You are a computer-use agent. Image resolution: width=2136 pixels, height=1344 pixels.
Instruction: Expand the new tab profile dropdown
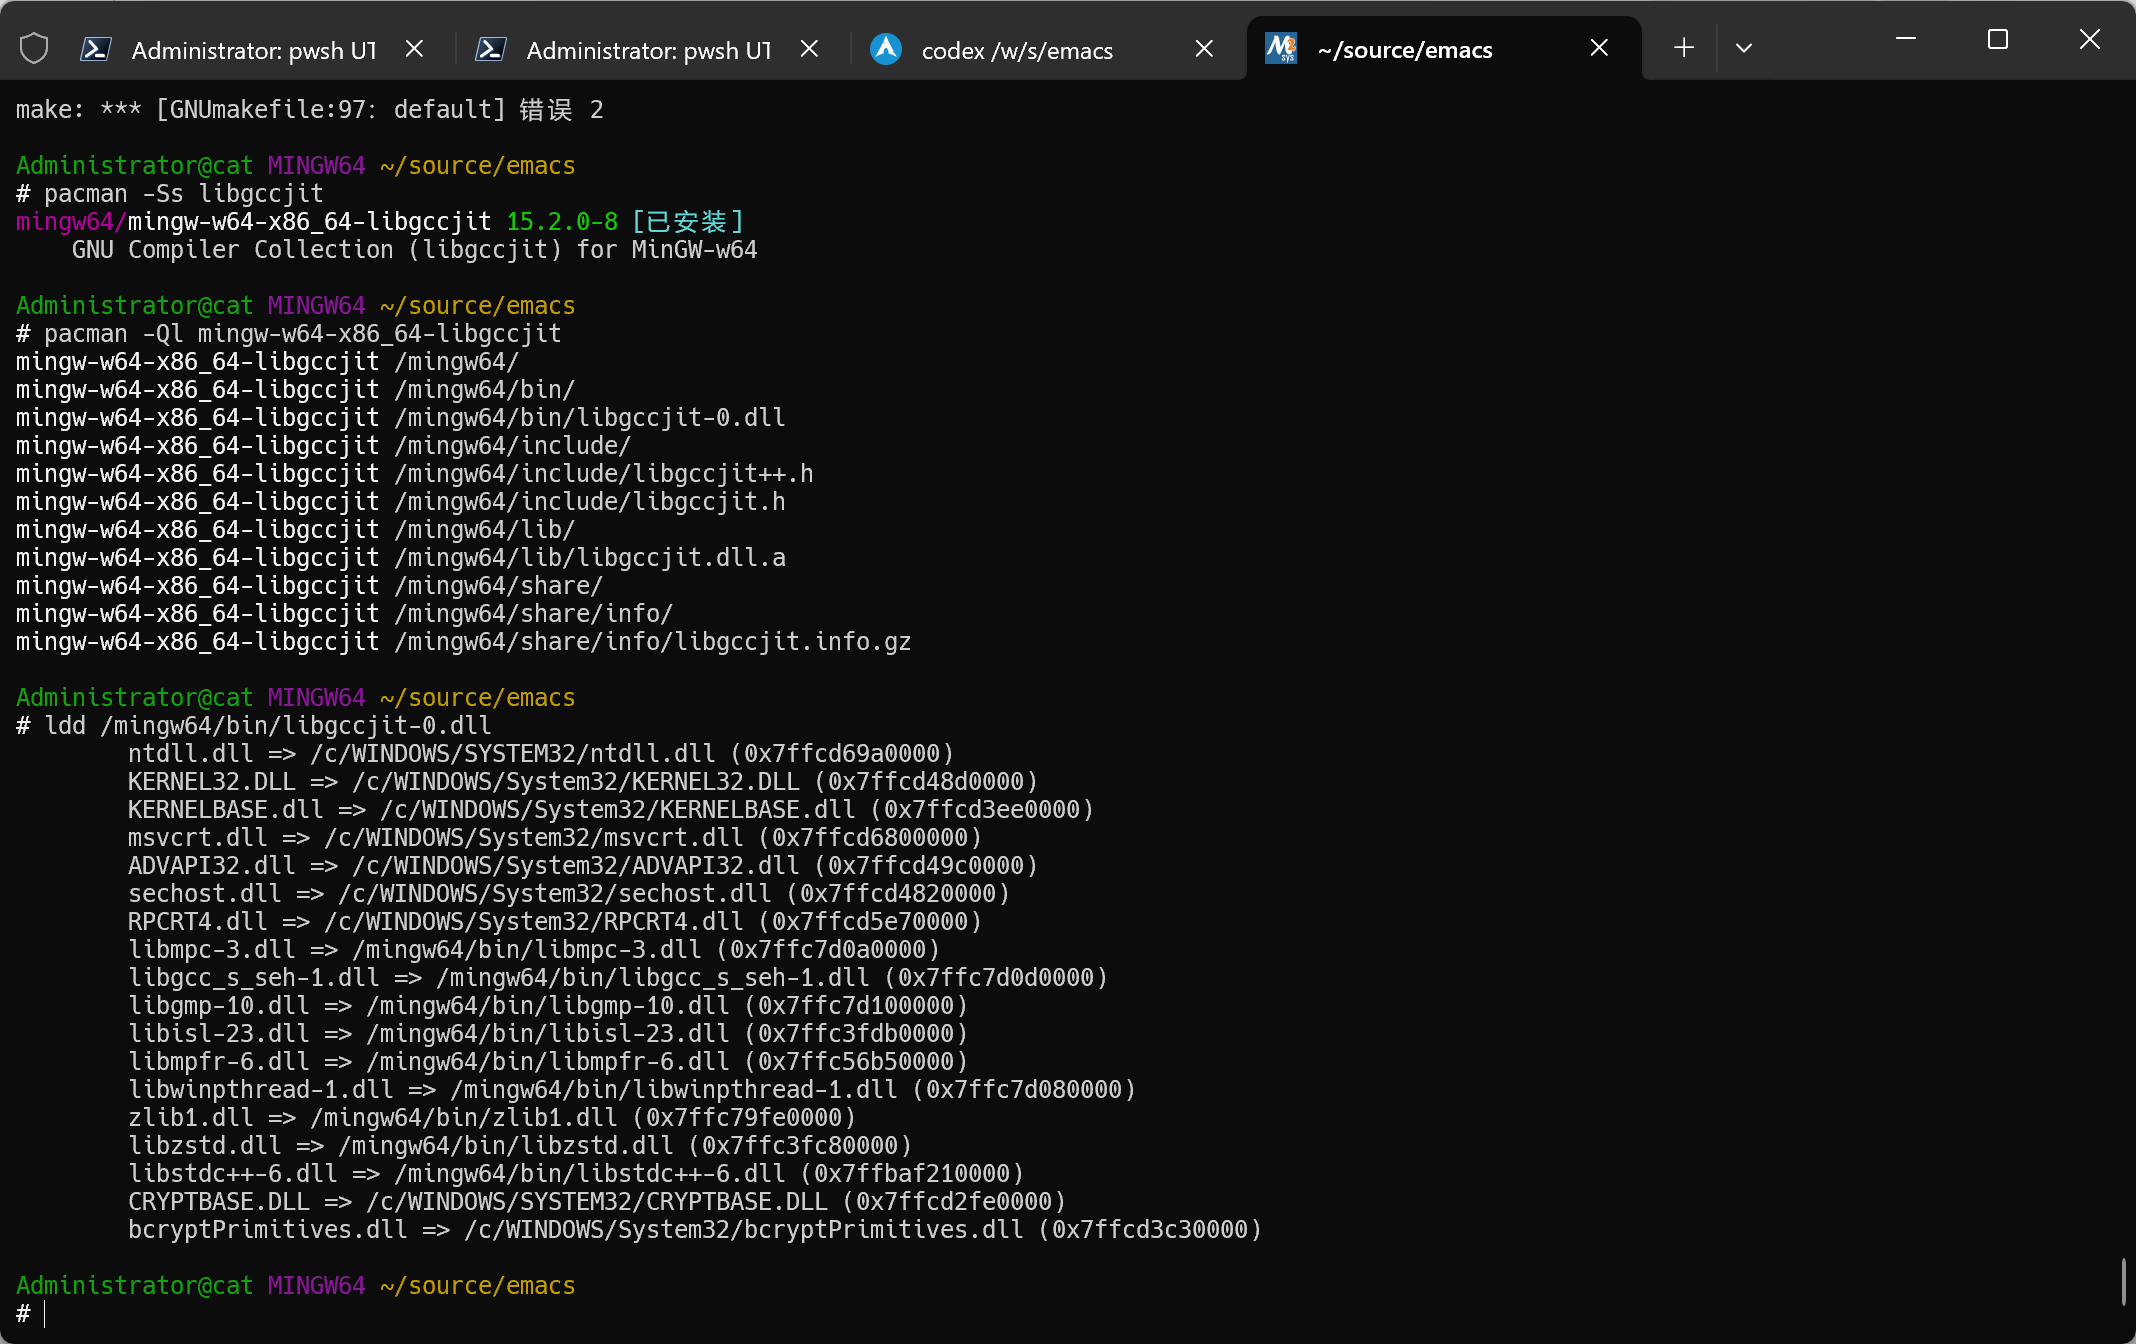pyautogui.click(x=1744, y=48)
